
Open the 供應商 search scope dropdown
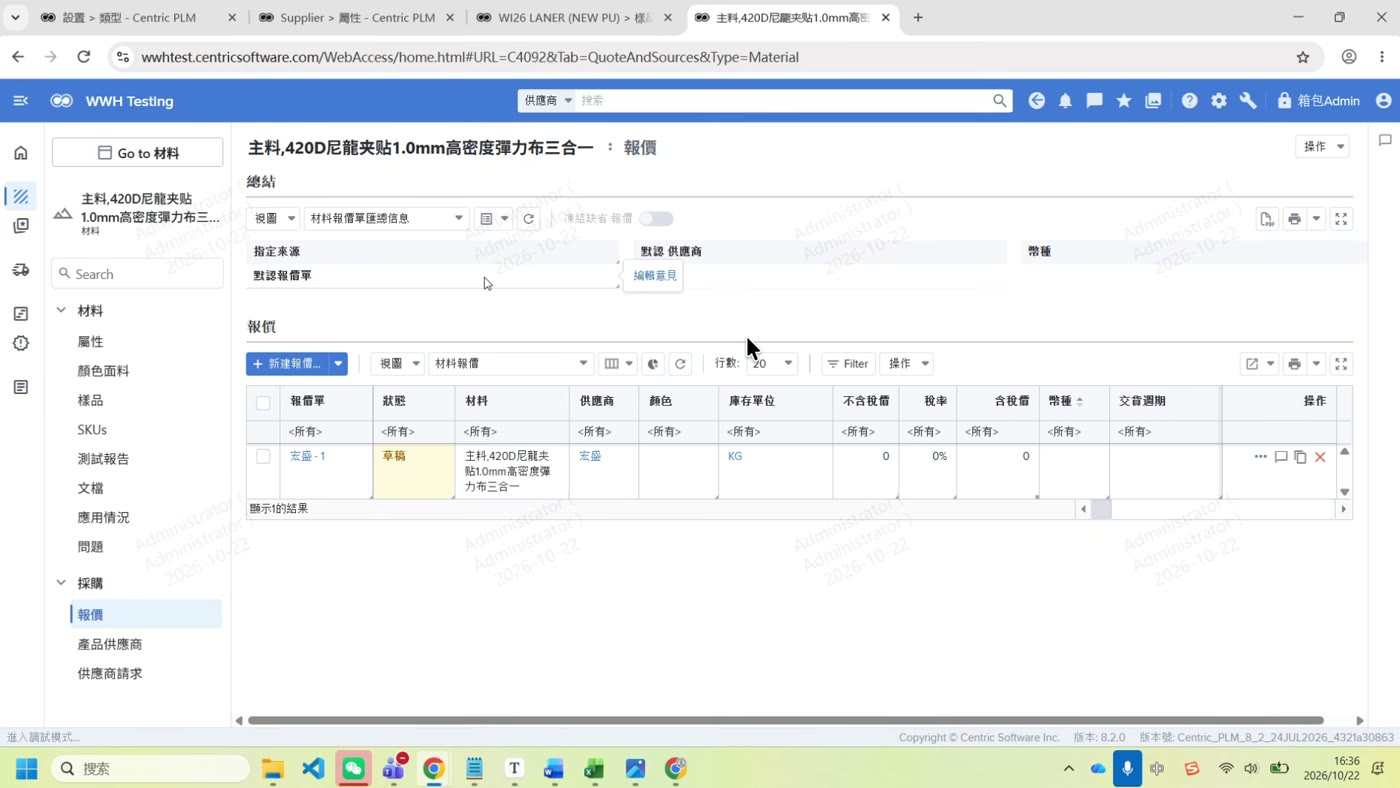pyautogui.click(x=547, y=101)
